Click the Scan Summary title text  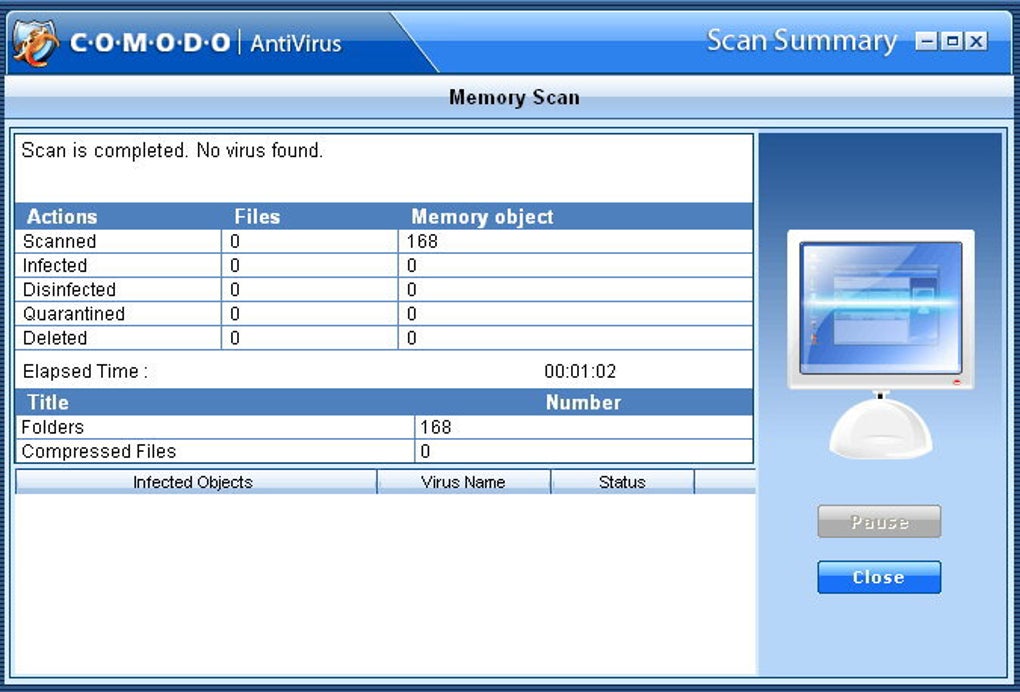point(801,41)
